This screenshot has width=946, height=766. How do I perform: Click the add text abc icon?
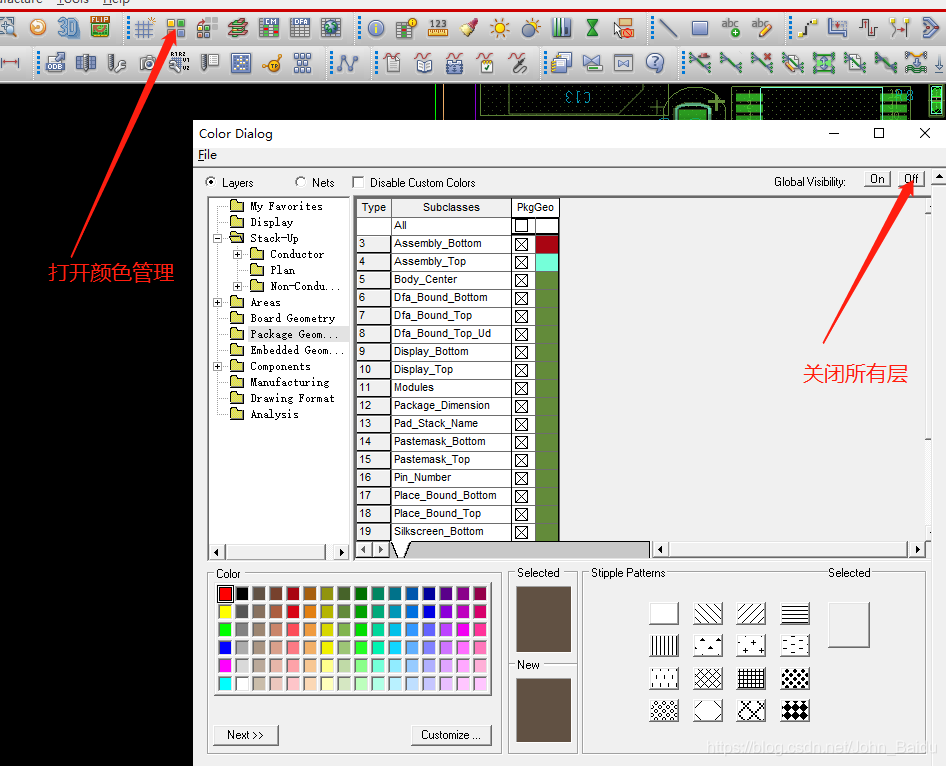(731, 28)
